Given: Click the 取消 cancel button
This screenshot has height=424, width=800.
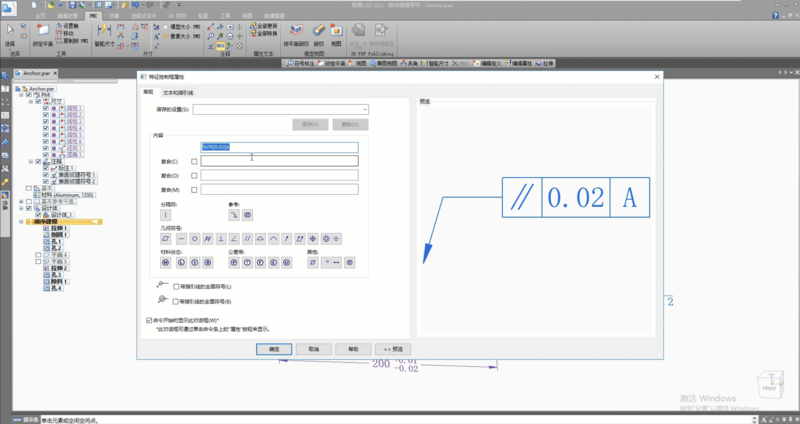Looking at the screenshot, I should pos(314,348).
